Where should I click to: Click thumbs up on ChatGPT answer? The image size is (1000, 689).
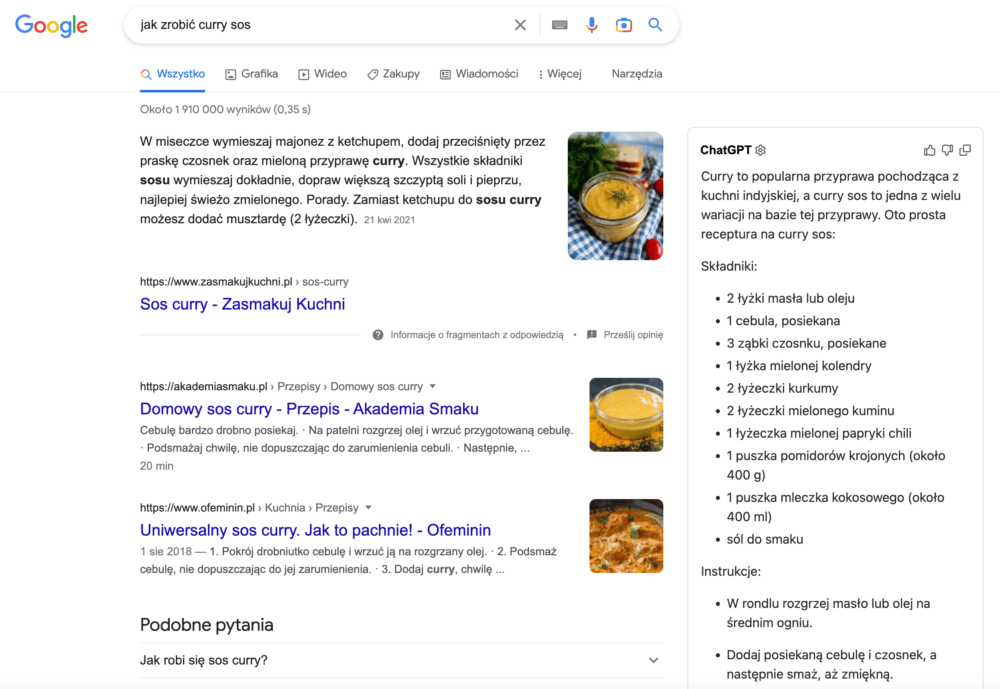tap(930, 151)
